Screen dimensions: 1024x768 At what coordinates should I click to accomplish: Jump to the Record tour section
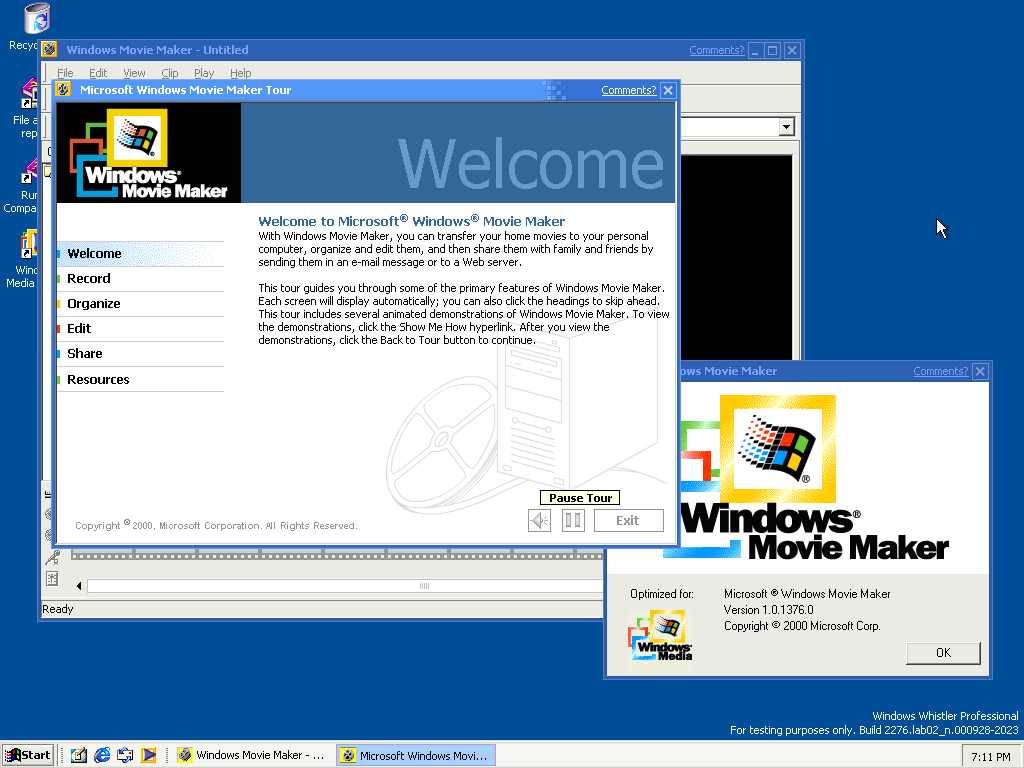(140, 279)
